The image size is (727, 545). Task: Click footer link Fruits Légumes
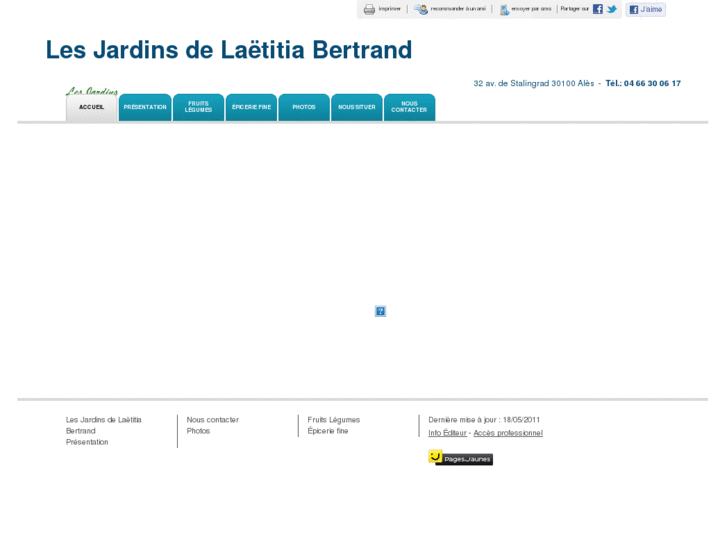[333, 420]
